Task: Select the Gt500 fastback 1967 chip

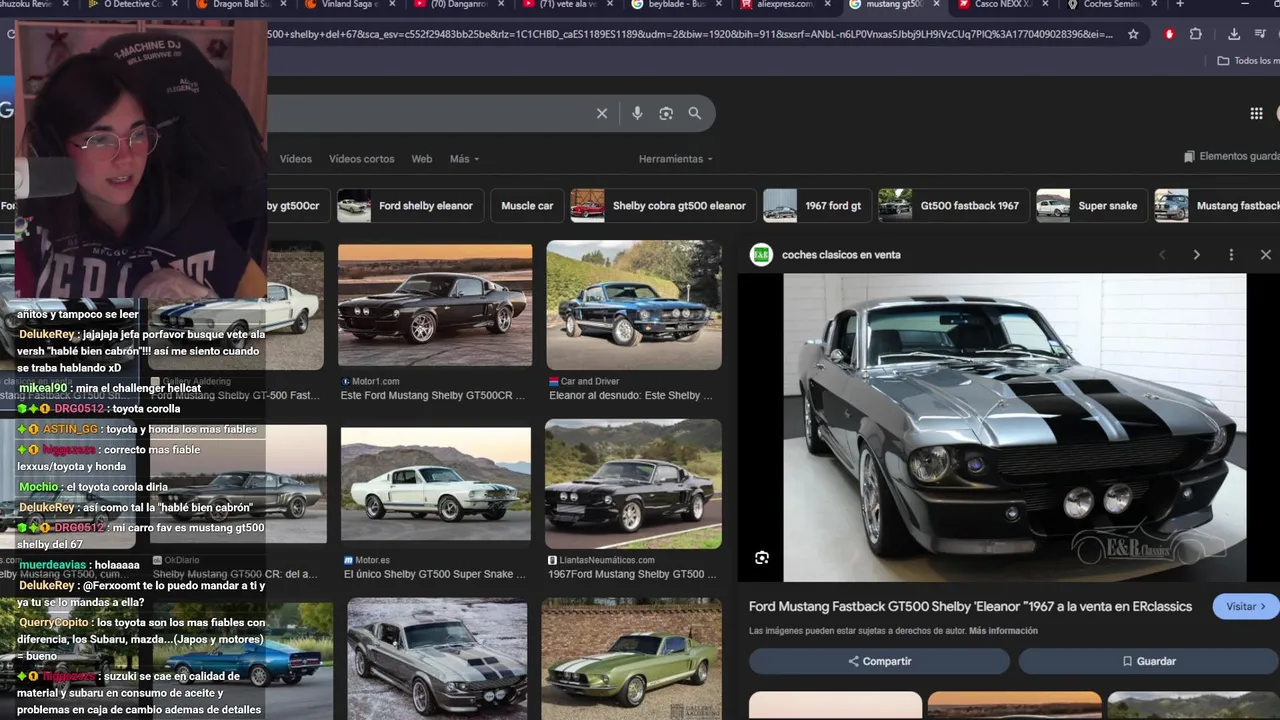Action: tap(954, 206)
